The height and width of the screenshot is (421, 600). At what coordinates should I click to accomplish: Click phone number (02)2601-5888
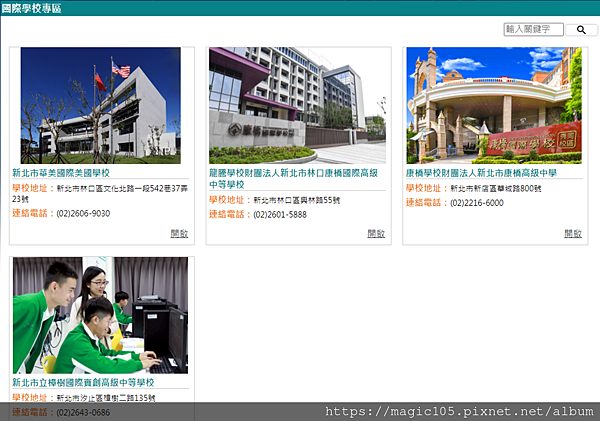point(280,215)
